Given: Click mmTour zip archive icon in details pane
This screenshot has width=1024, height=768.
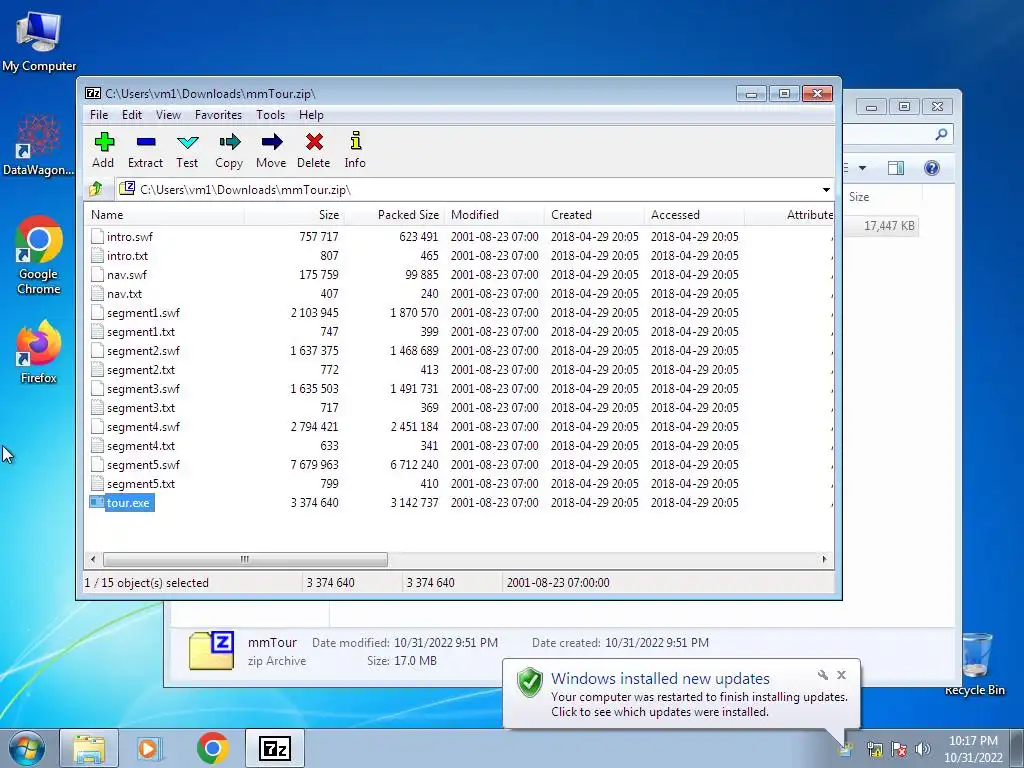Looking at the screenshot, I should (x=212, y=650).
